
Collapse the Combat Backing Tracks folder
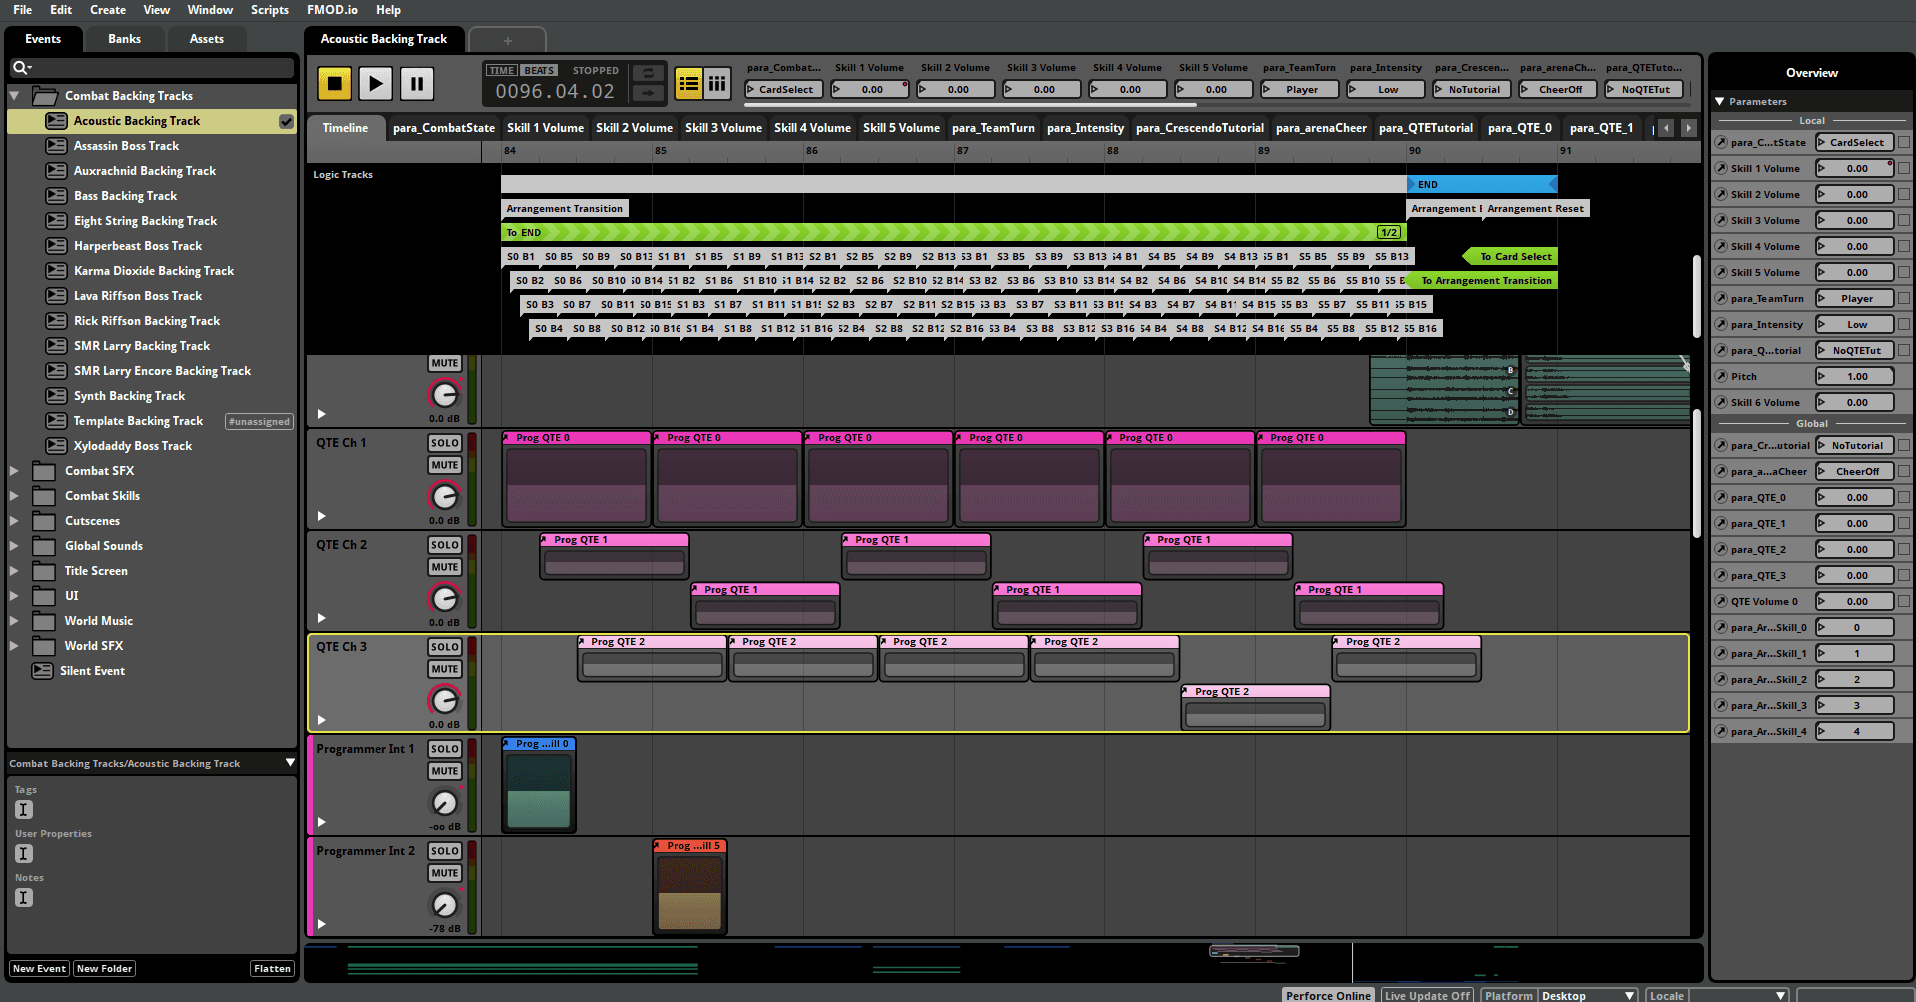[x=14, y=95]
